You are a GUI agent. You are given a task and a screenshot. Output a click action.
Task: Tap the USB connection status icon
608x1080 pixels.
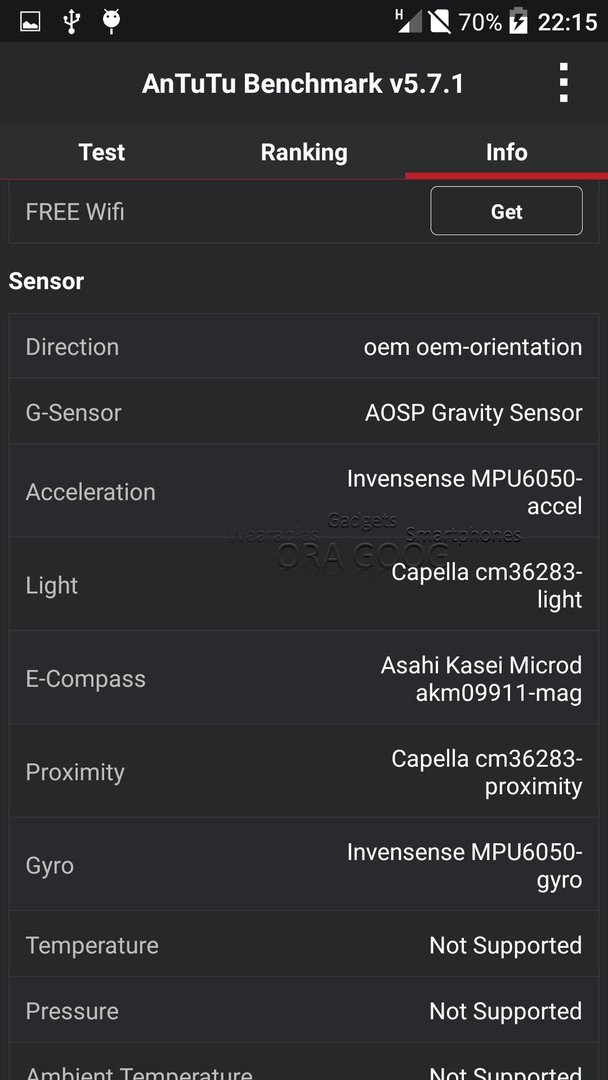point(70,21)
